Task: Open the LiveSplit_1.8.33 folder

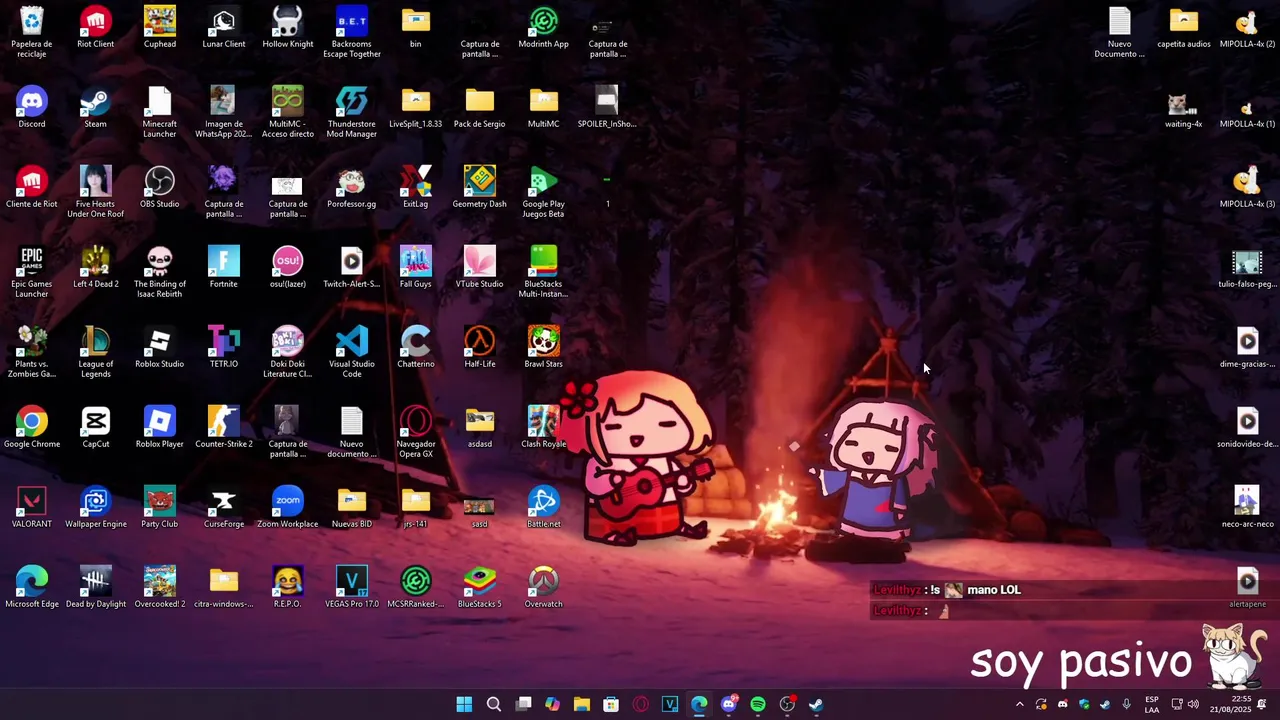Action: [416, 108]
